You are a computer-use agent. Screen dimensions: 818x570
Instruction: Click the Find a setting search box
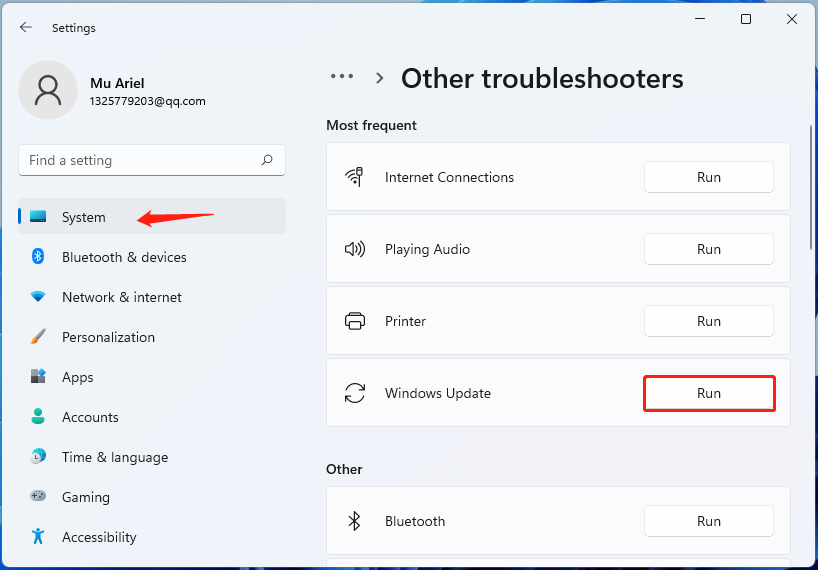pyautogui.click(x=152, y=160)
